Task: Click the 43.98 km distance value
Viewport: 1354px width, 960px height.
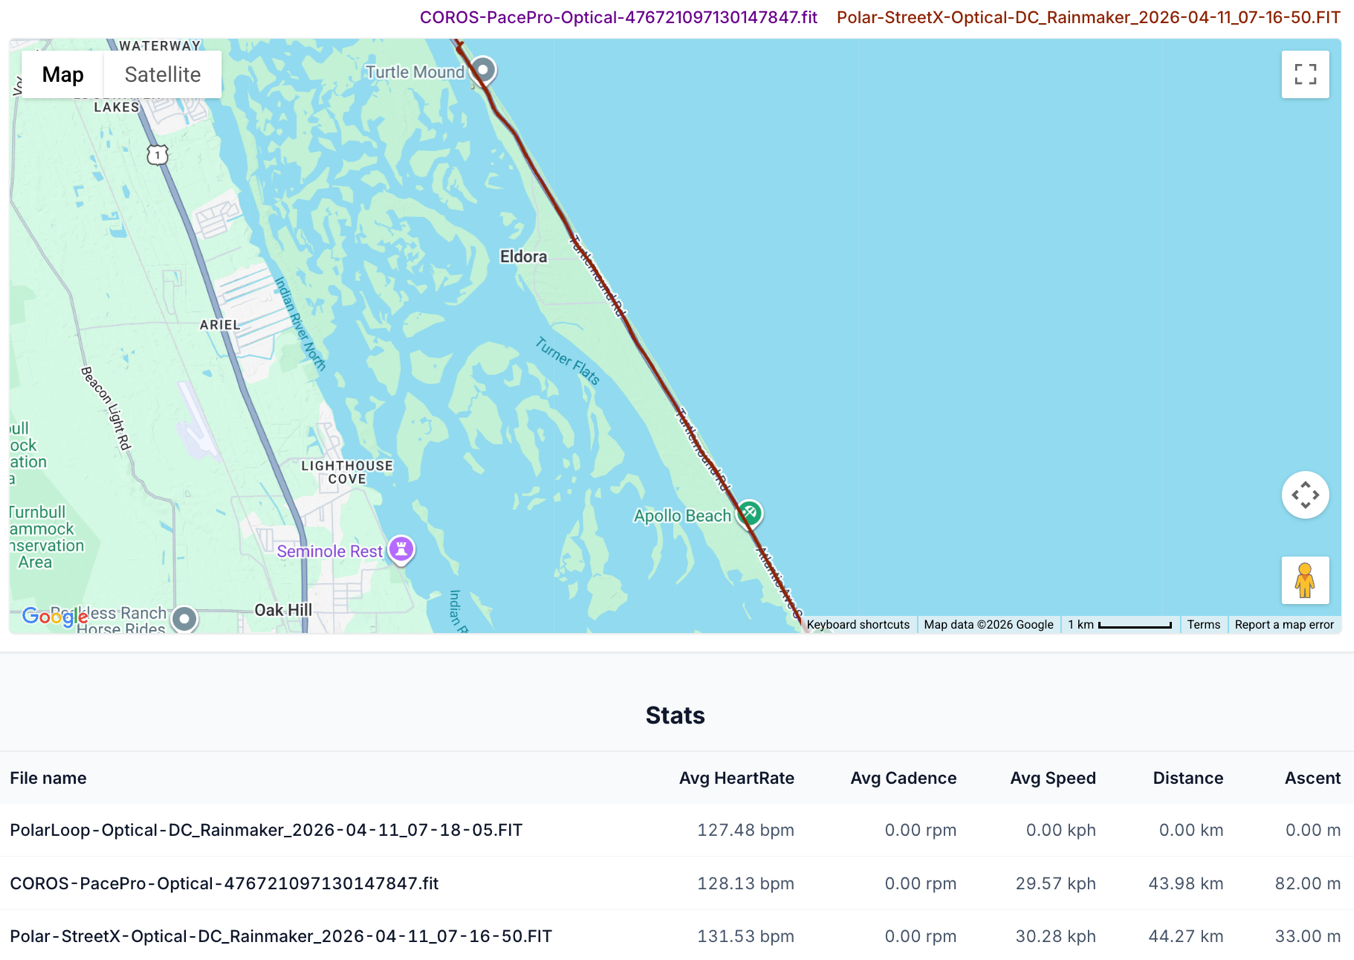Action: tap(1185, 883)
